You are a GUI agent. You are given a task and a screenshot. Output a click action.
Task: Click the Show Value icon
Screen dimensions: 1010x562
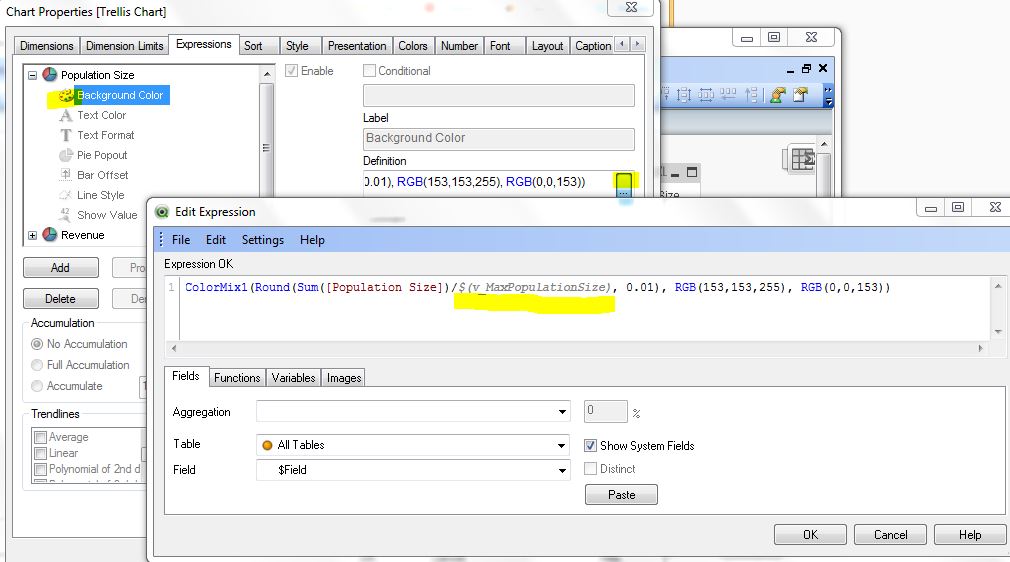click(66, 215)
